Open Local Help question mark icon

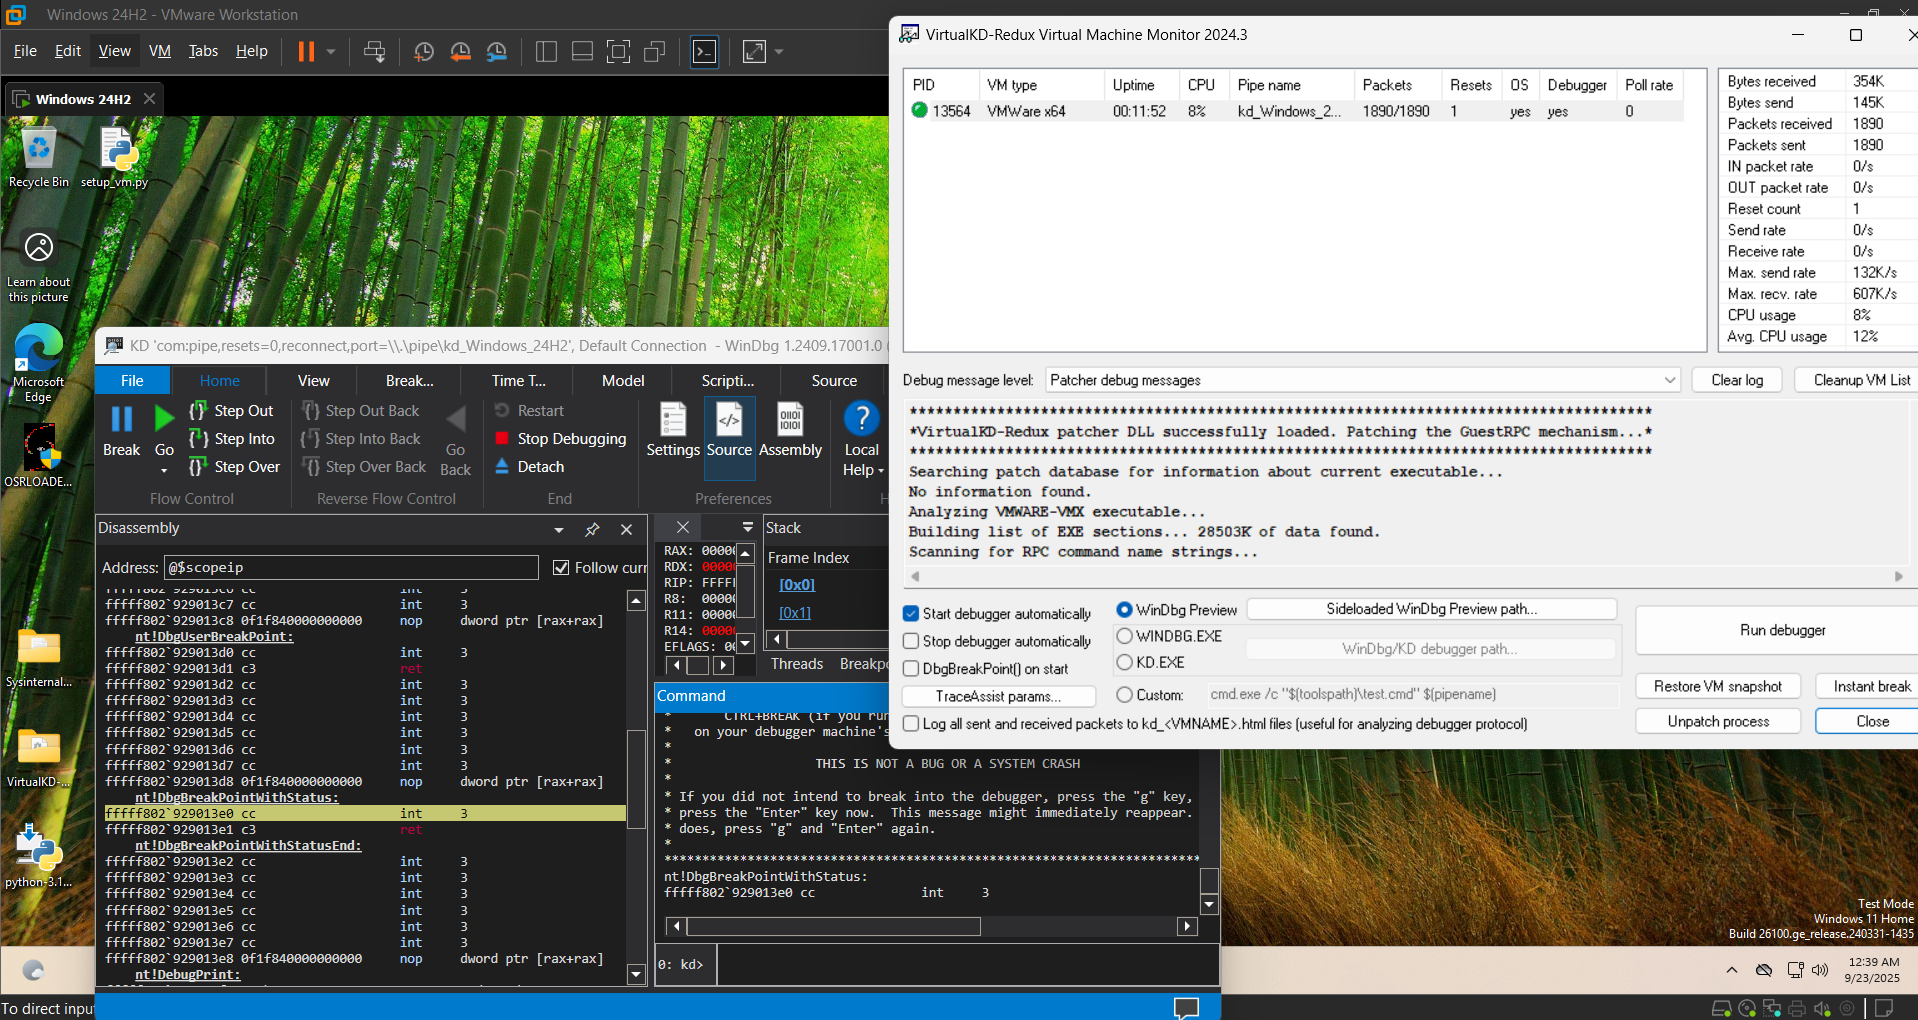tap(861, 418)
